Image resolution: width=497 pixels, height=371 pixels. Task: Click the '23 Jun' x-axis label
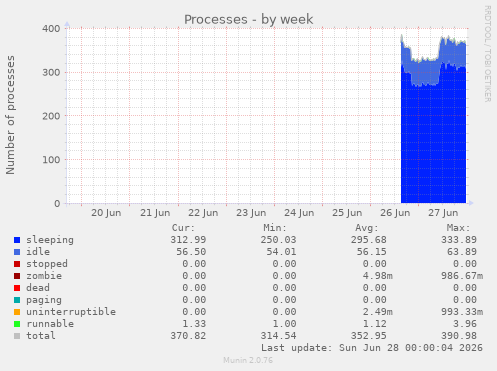pyautogui.click(x=251, y=213)
